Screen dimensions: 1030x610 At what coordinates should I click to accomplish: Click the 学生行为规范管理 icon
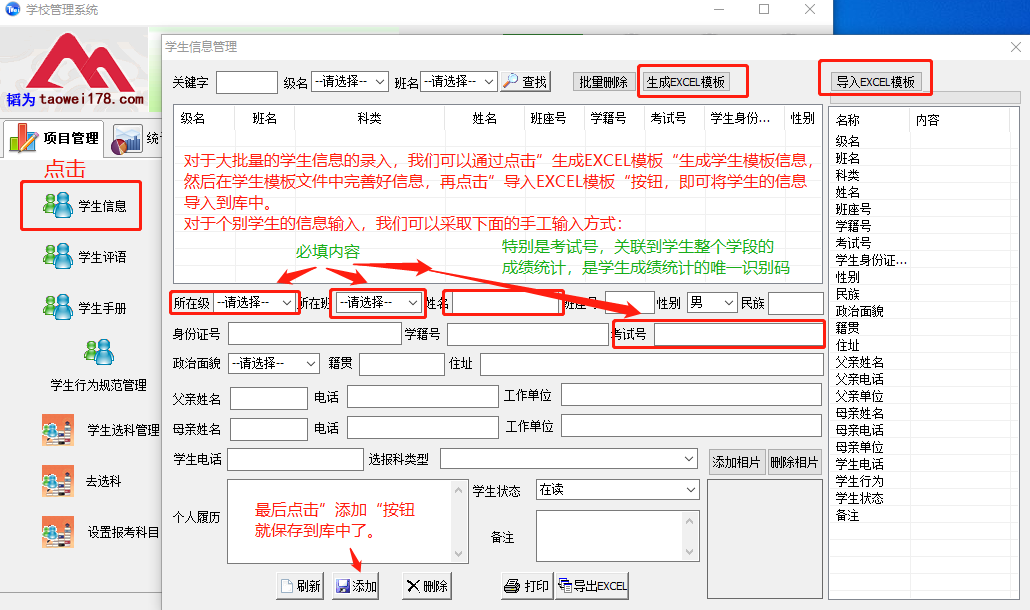[97, 352]
